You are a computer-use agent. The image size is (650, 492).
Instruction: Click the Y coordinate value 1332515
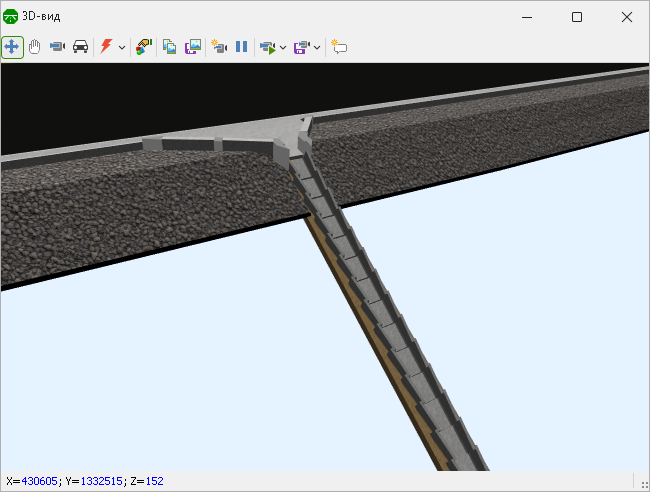click(100, 481)
